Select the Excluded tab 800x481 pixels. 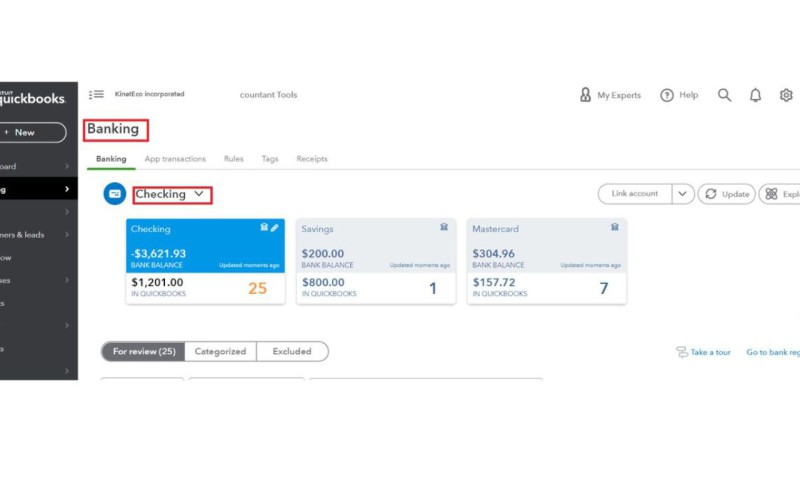292,351
